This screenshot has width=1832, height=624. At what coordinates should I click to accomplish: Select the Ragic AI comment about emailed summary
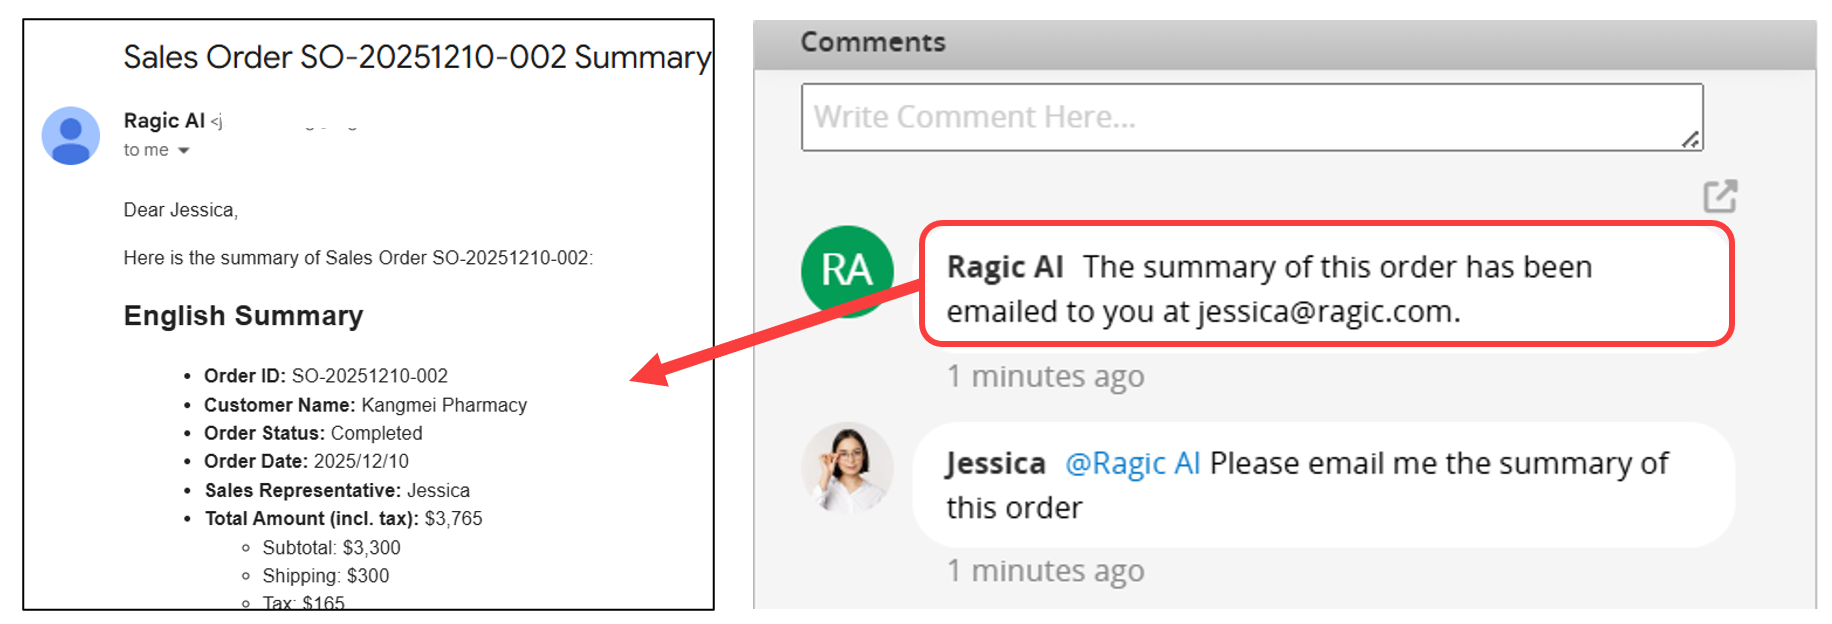point(1325,288)
